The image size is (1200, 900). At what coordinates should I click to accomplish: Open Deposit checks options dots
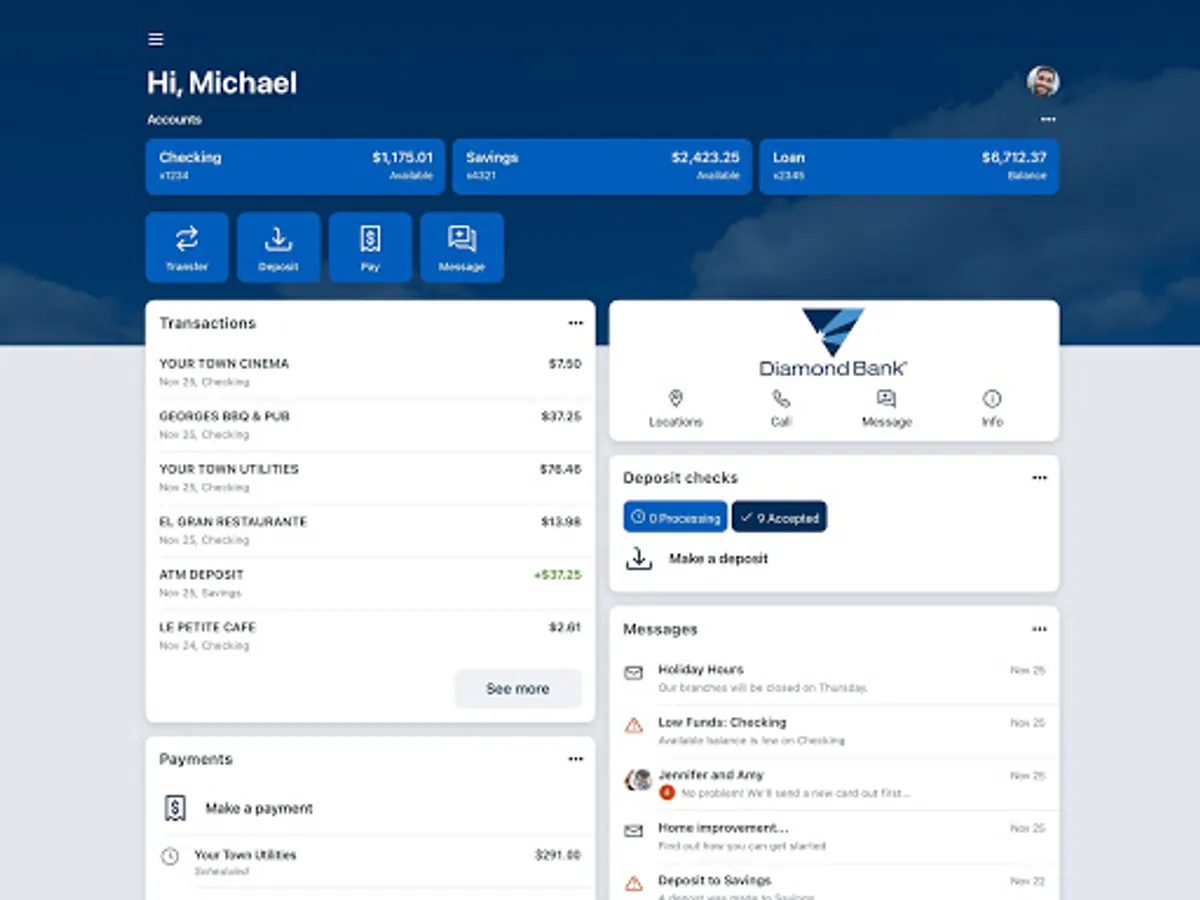(1040, 478)
